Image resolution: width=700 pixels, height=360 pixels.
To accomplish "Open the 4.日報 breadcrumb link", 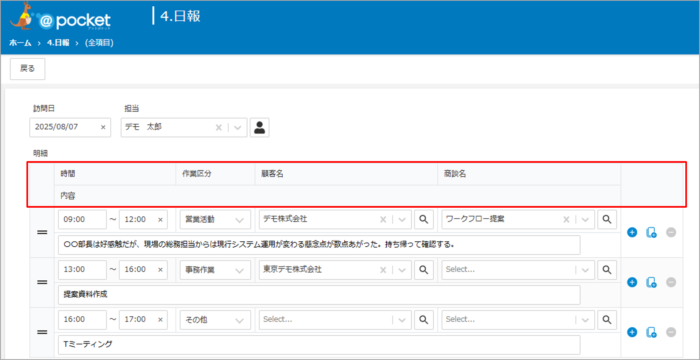I will coord(58,43).
